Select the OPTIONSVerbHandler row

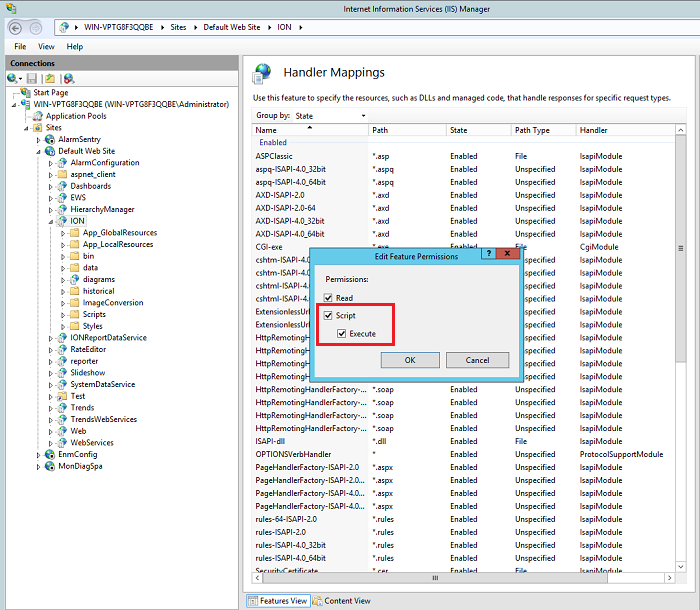tap(463, 454)
